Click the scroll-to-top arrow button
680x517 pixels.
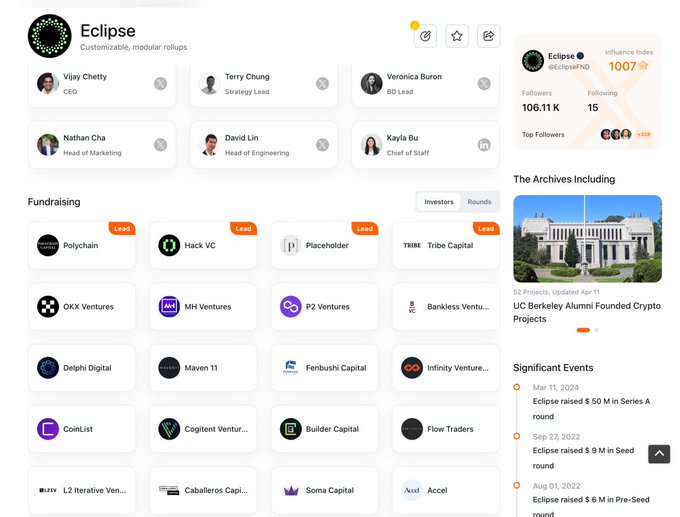659,454
